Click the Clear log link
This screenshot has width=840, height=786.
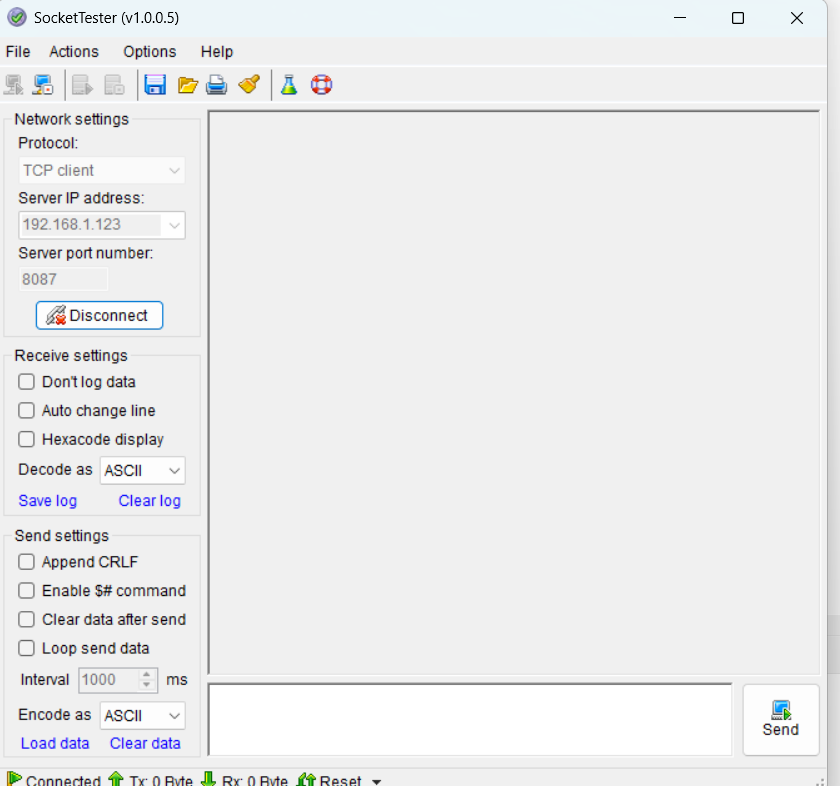point(149,500)
